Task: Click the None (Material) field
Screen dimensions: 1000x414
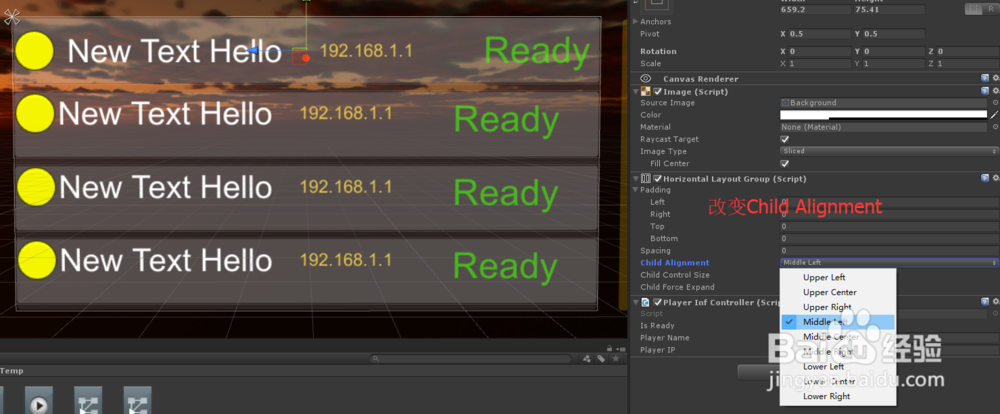Action: pos(883,127)
